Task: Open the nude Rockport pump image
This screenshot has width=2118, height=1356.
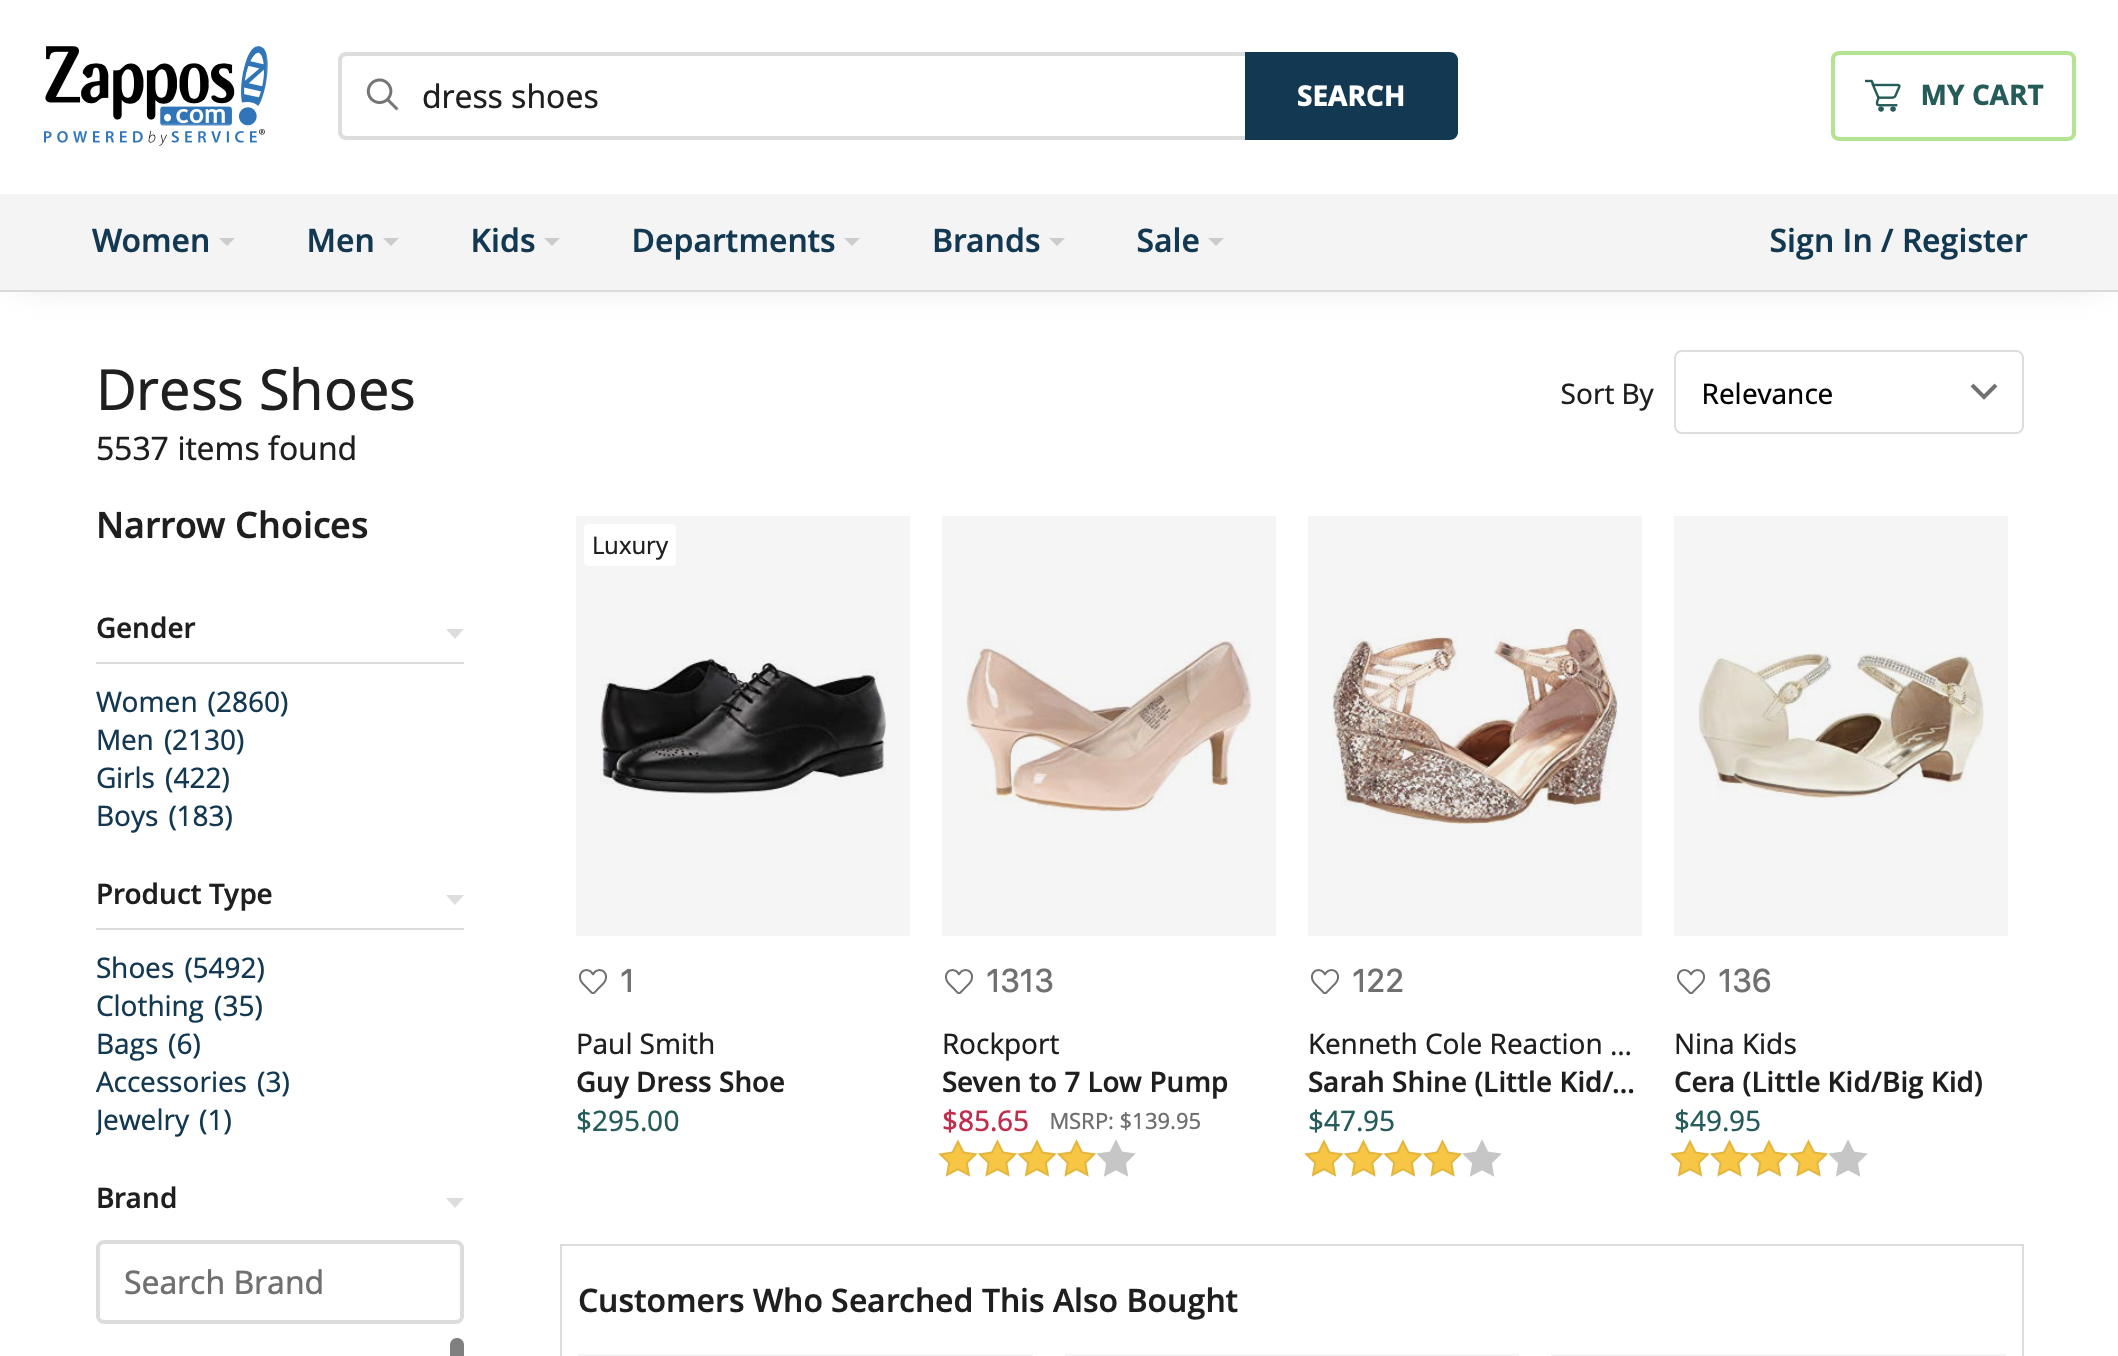Action: pos(1109,726)
